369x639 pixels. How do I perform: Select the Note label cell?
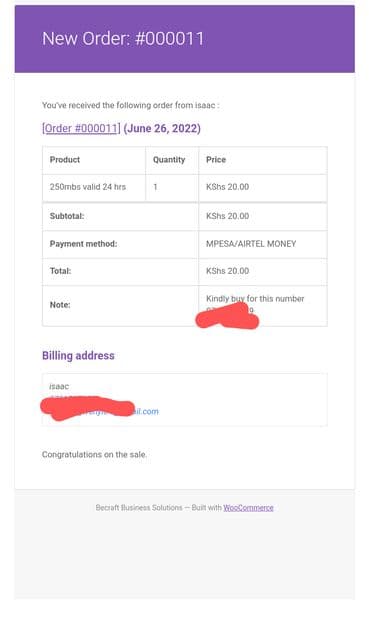pyautogui.click(x=120, y=306)
